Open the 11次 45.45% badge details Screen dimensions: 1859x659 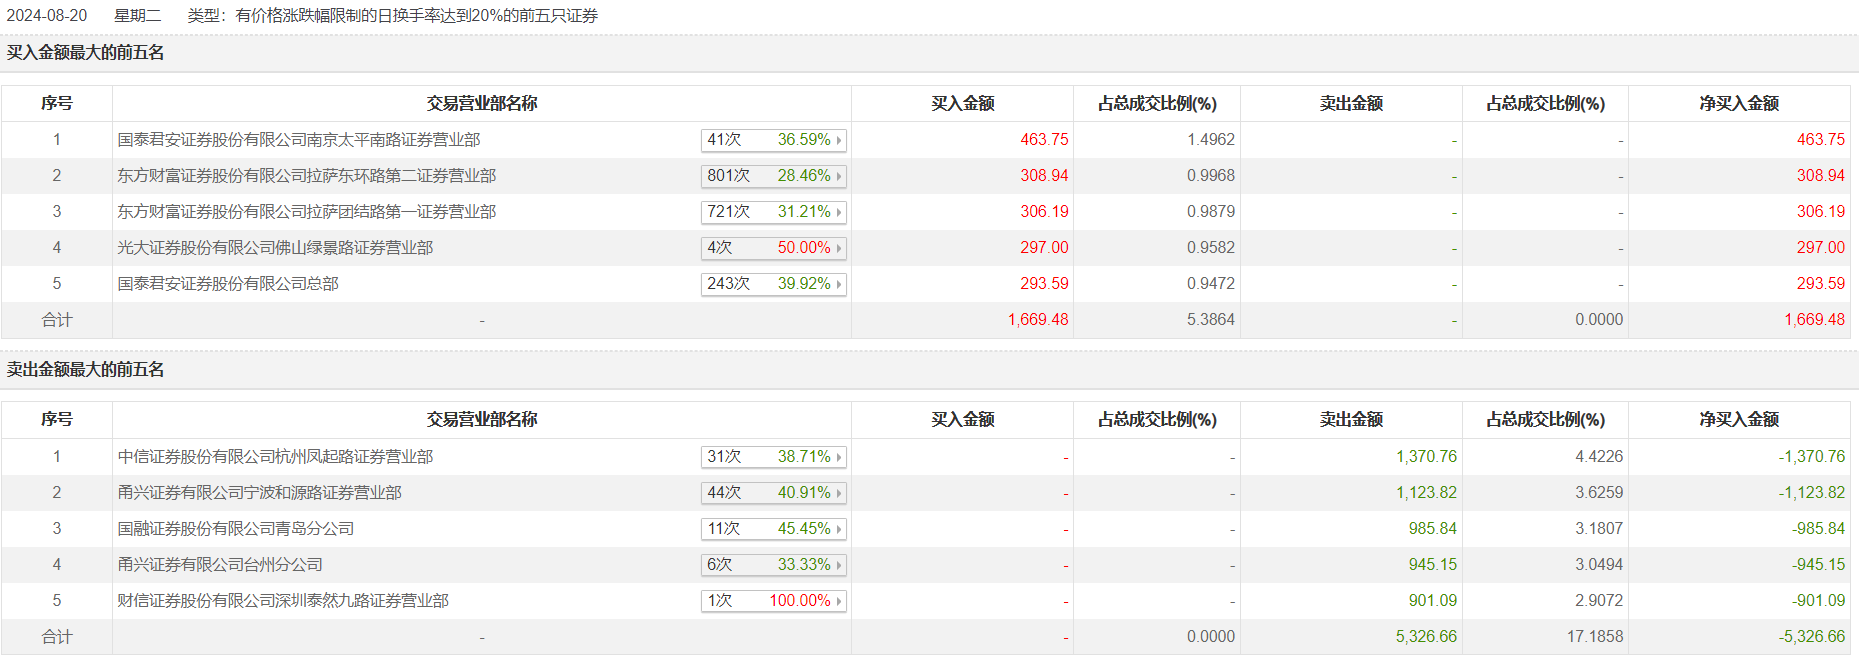point(773,529)
